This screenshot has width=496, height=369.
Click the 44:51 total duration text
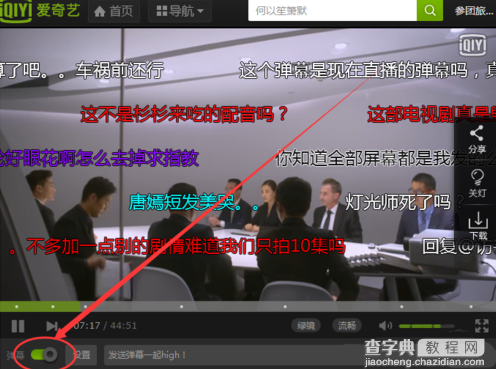(123, 325)
